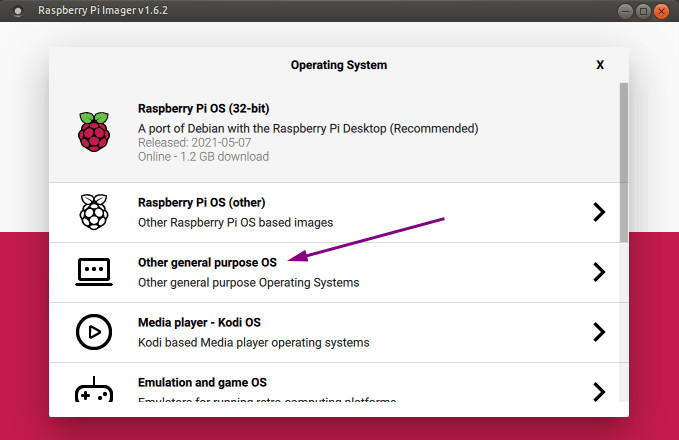Expand the Other general purpose OS chevron

(x=599, y=271)
